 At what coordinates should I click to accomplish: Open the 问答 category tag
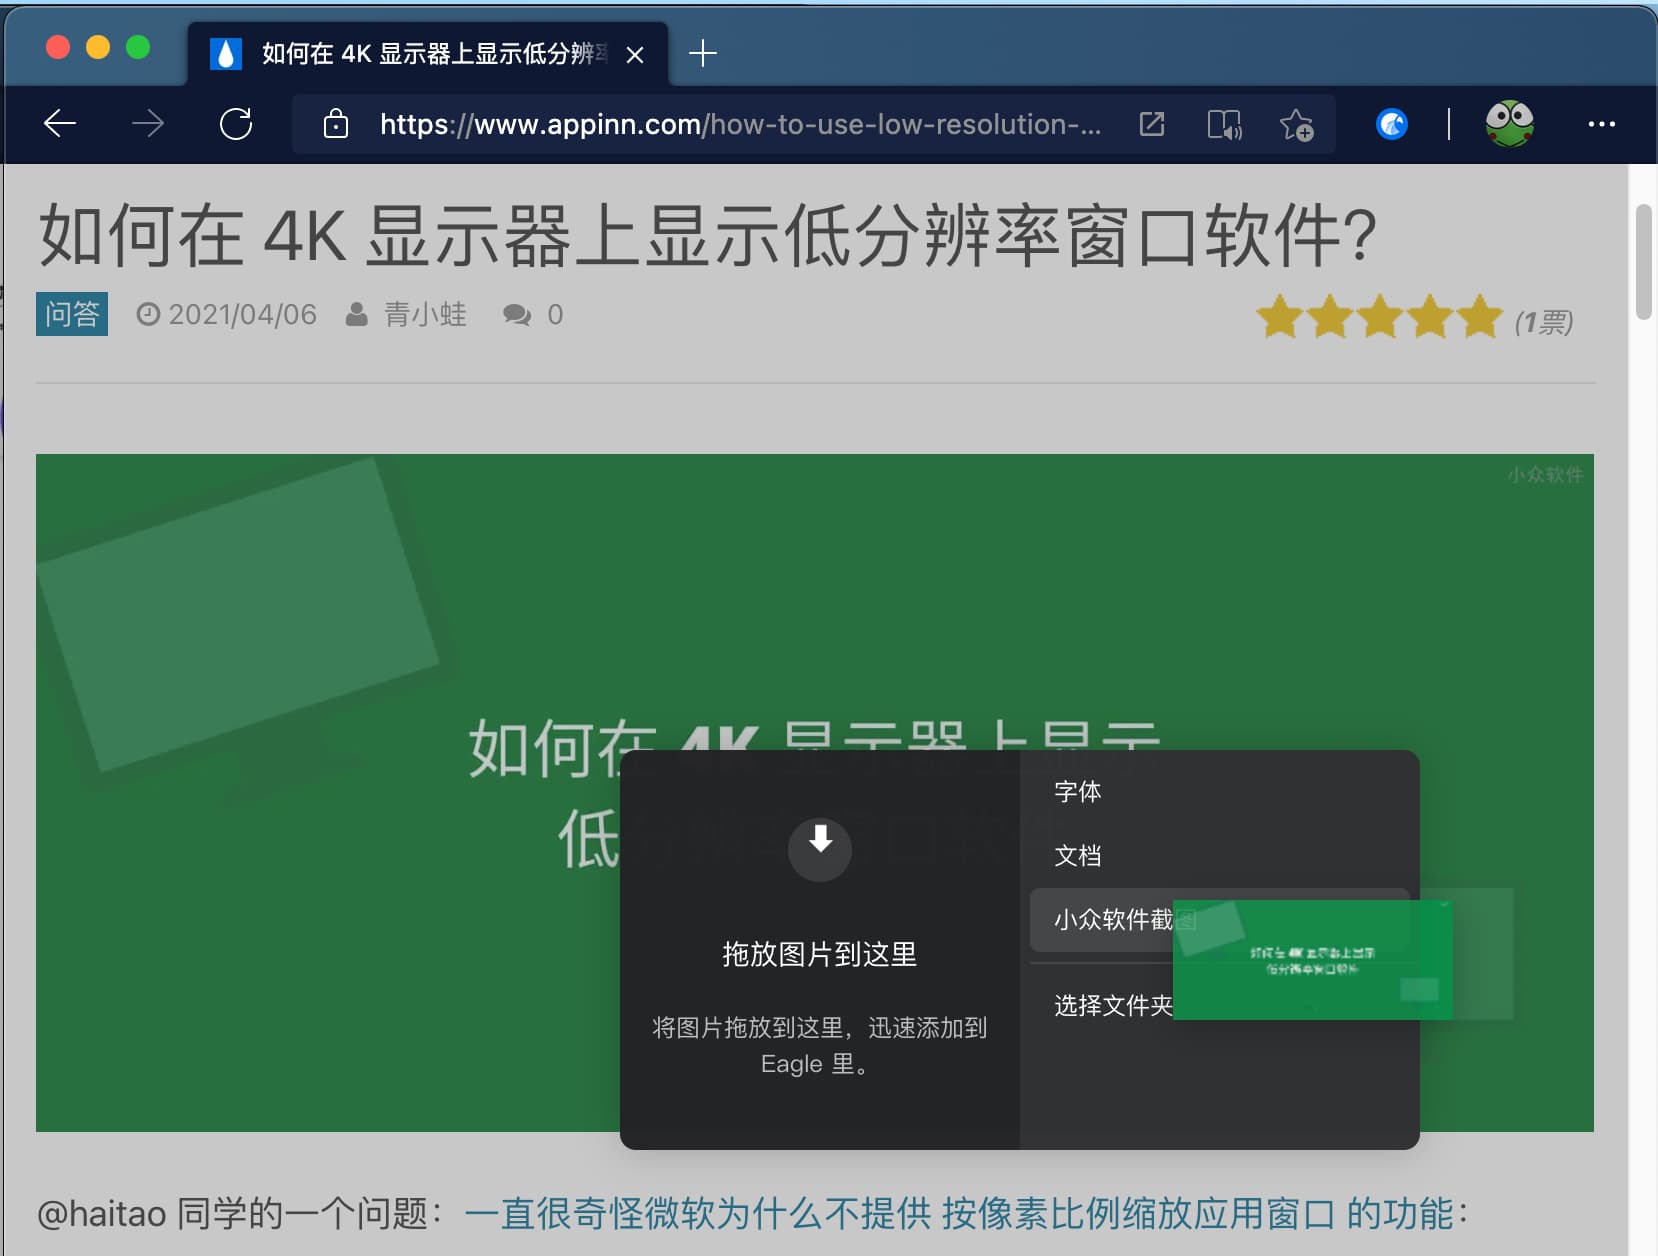click(71, 314)
